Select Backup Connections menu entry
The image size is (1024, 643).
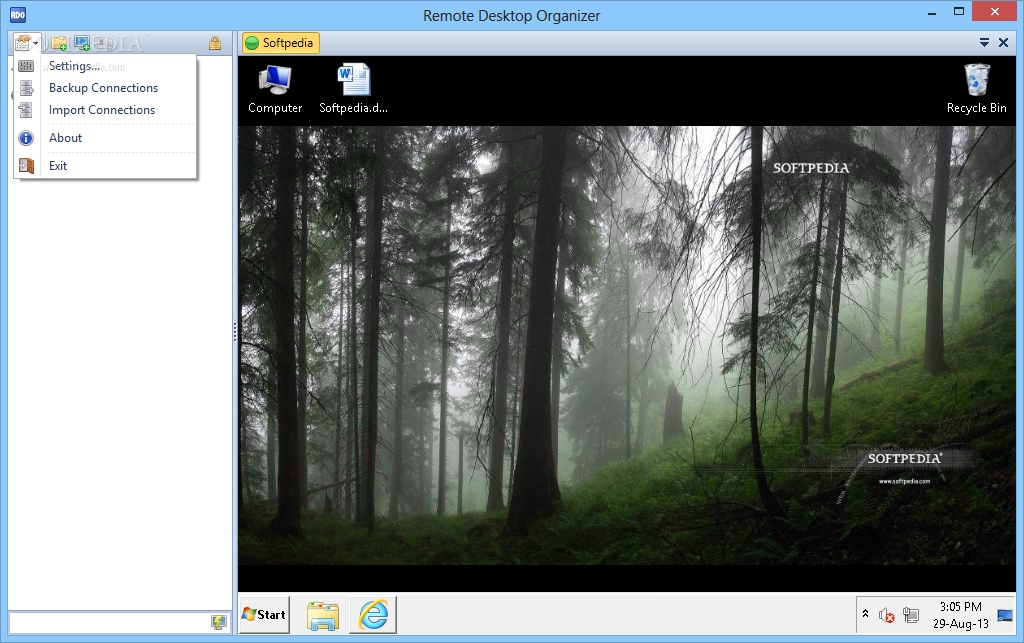pos(105,87)
